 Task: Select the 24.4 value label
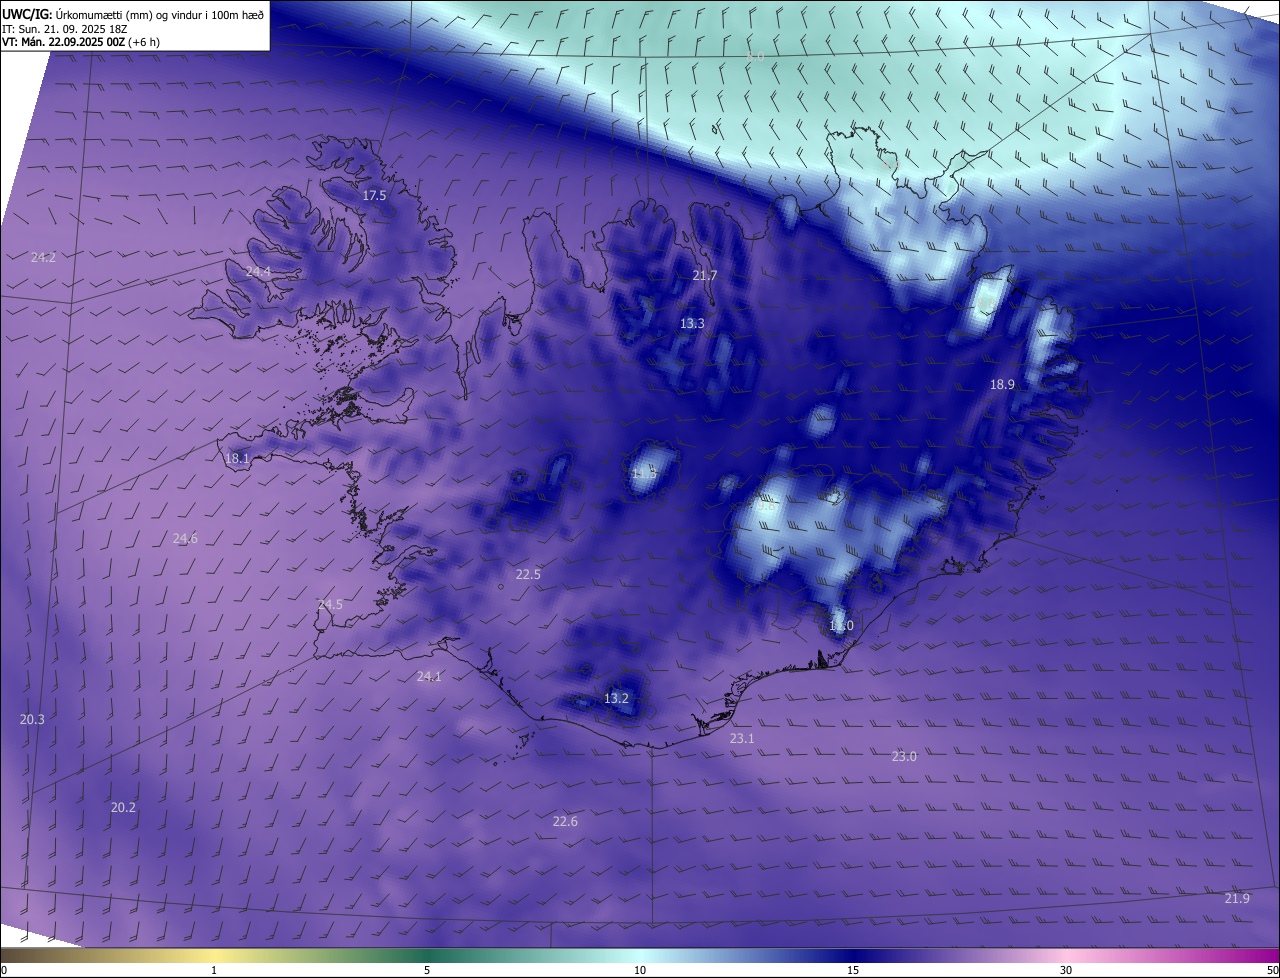click(258, 272)
